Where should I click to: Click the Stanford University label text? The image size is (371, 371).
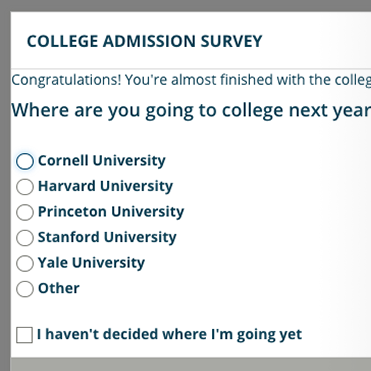click(x=107, y=237)
